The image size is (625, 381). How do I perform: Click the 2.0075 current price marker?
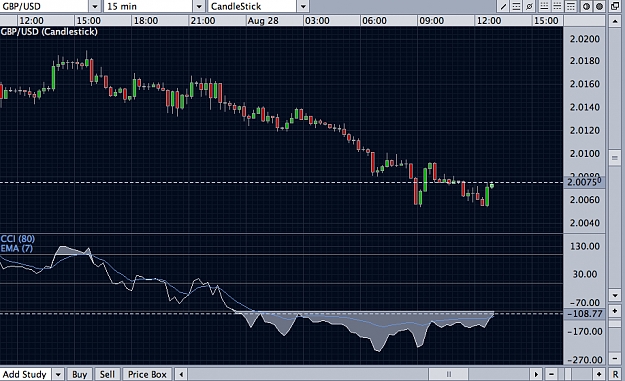(x=584, y=183)
